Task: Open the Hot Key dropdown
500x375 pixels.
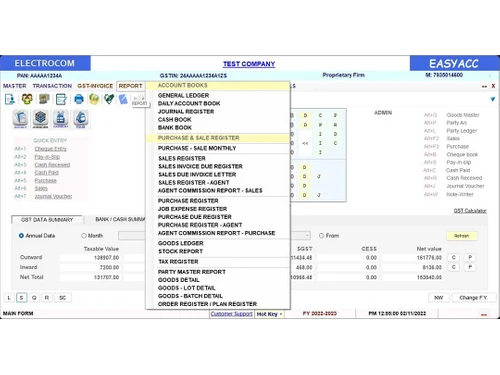Action: coord(269,314)
